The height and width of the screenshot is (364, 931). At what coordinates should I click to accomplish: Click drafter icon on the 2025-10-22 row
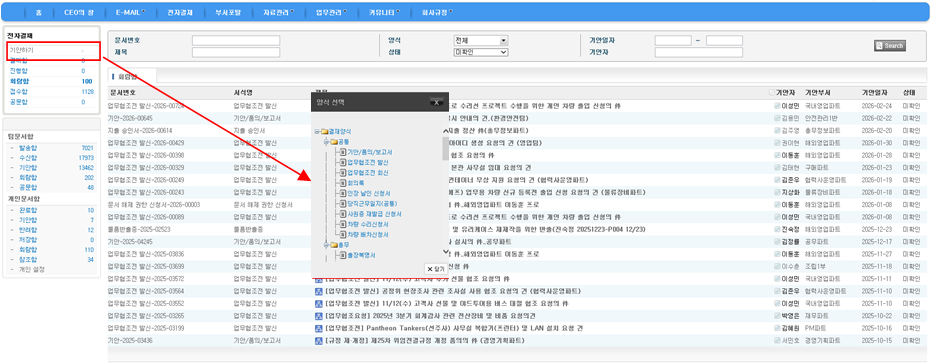tap(777, 315)
